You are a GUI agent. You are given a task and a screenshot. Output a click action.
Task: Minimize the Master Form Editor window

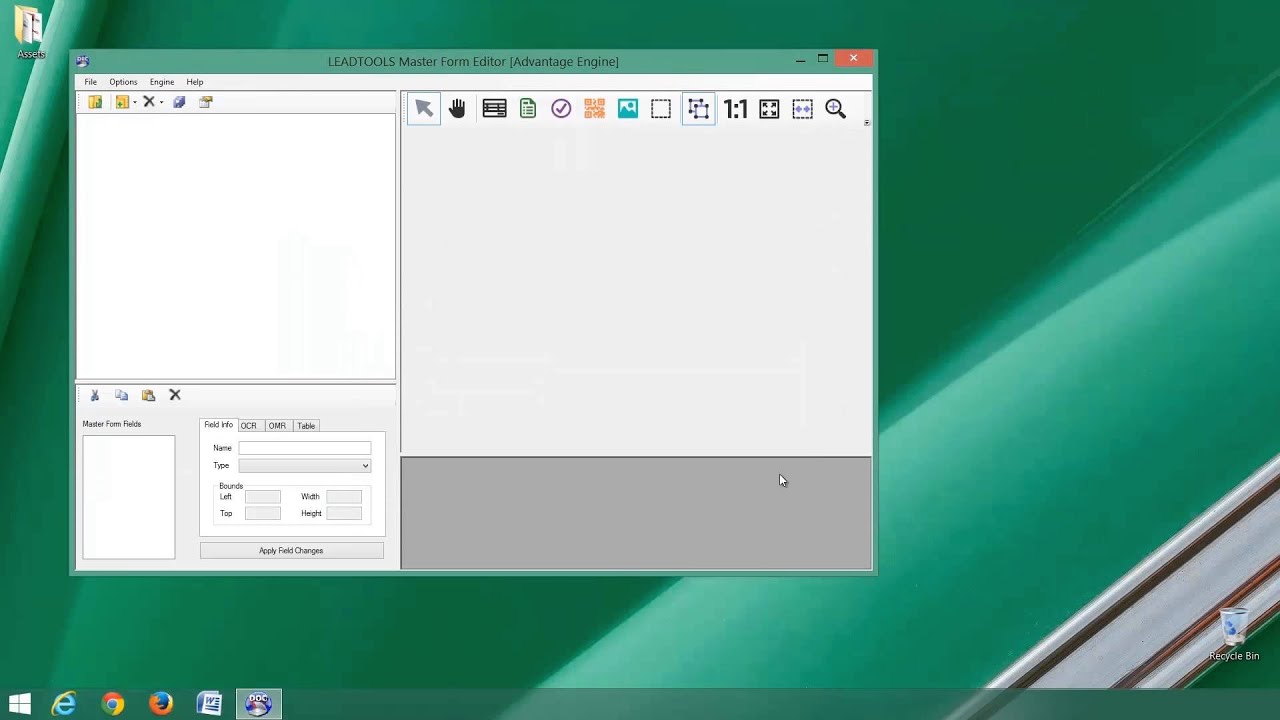(800, 60)
